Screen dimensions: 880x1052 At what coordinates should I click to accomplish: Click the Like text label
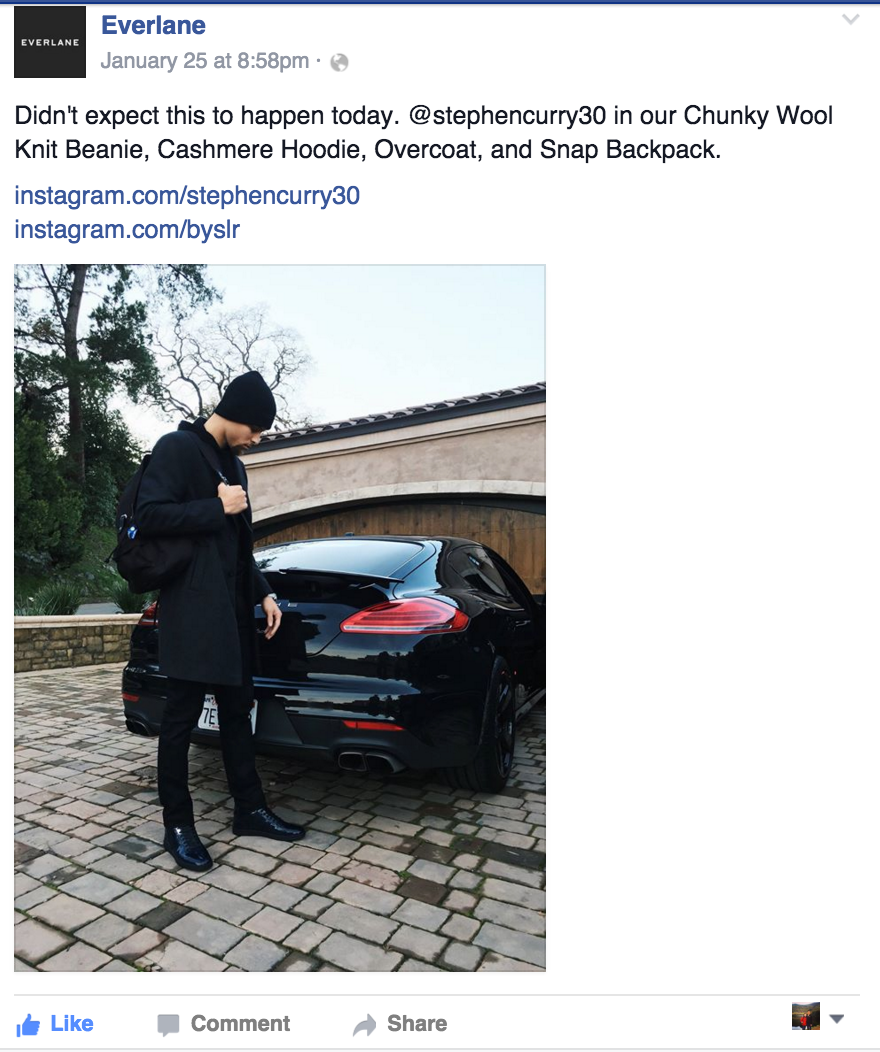(x=72, y=1023)
